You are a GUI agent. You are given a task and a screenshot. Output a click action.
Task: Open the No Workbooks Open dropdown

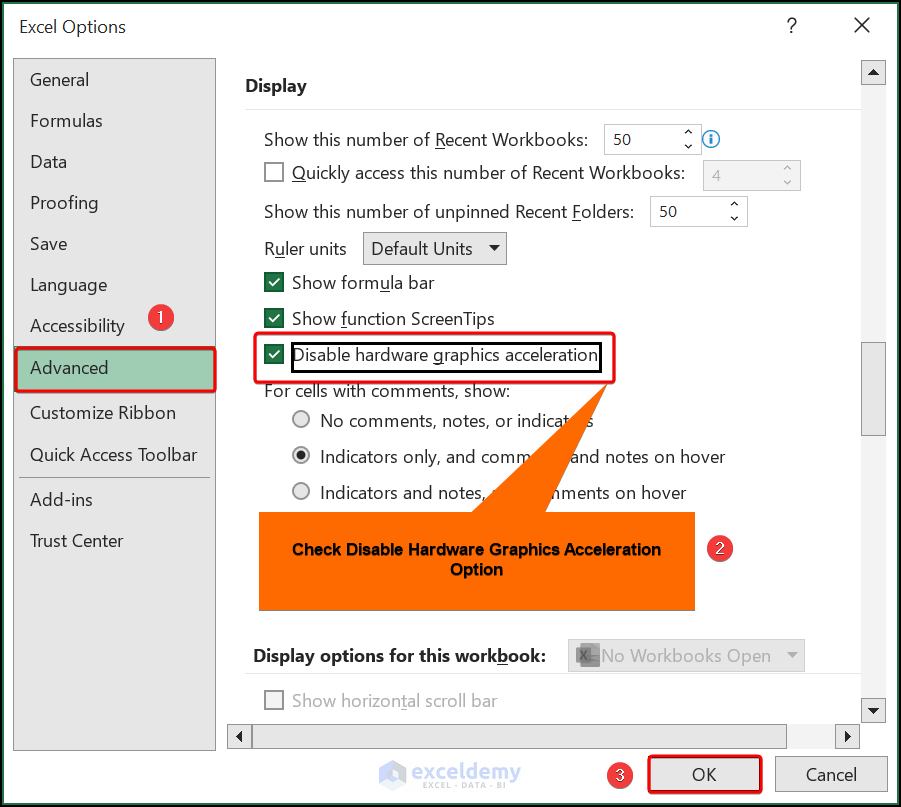(686, 655)
